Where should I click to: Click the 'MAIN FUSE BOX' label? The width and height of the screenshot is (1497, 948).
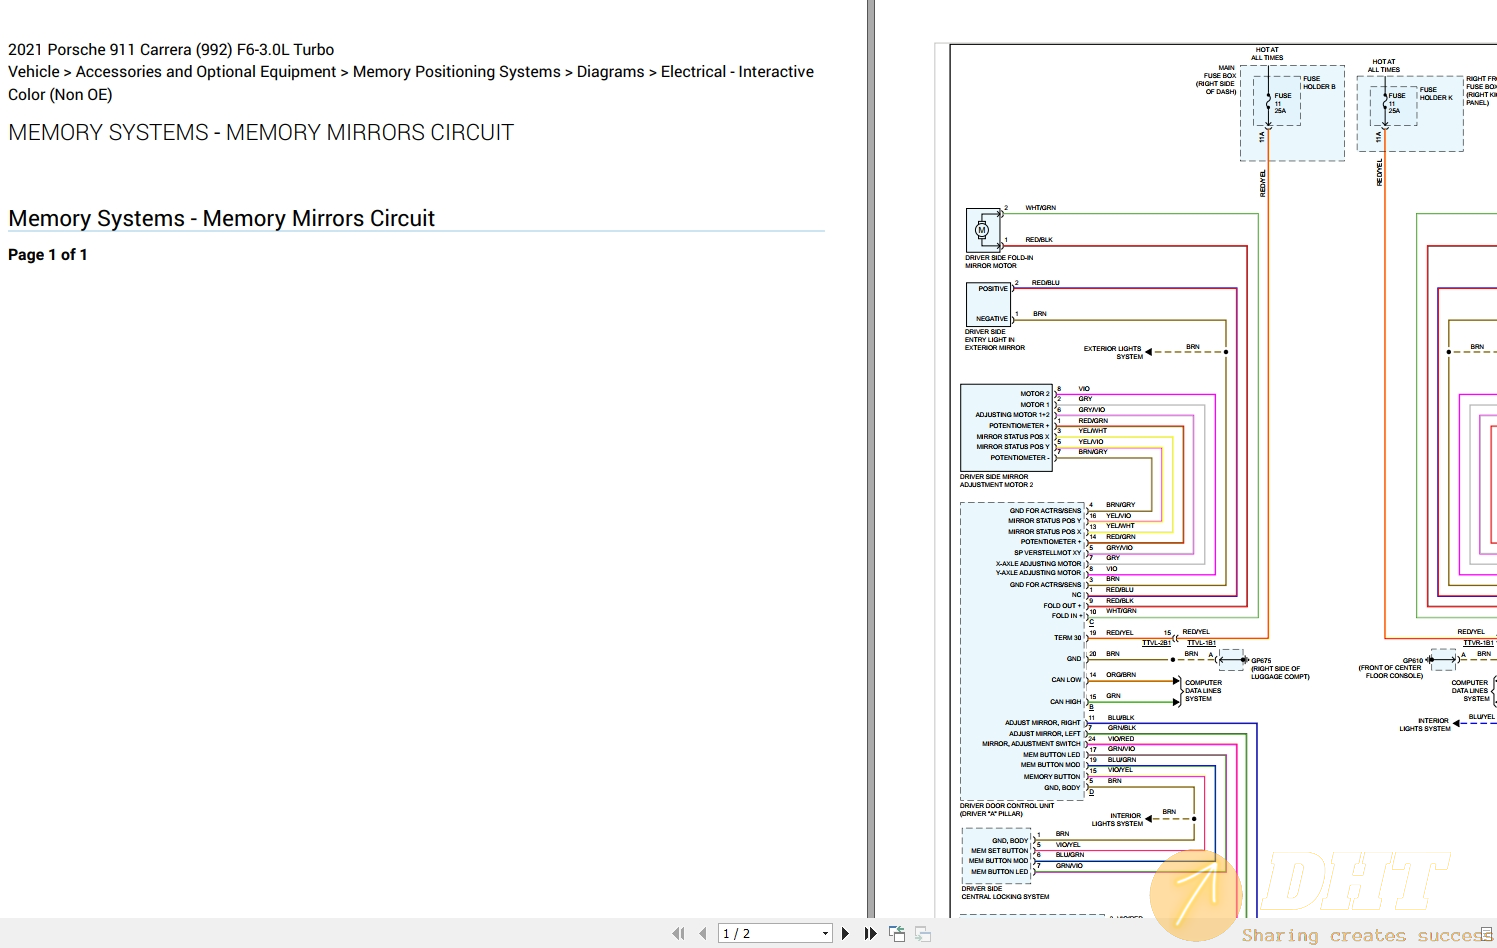(1220, 72)
